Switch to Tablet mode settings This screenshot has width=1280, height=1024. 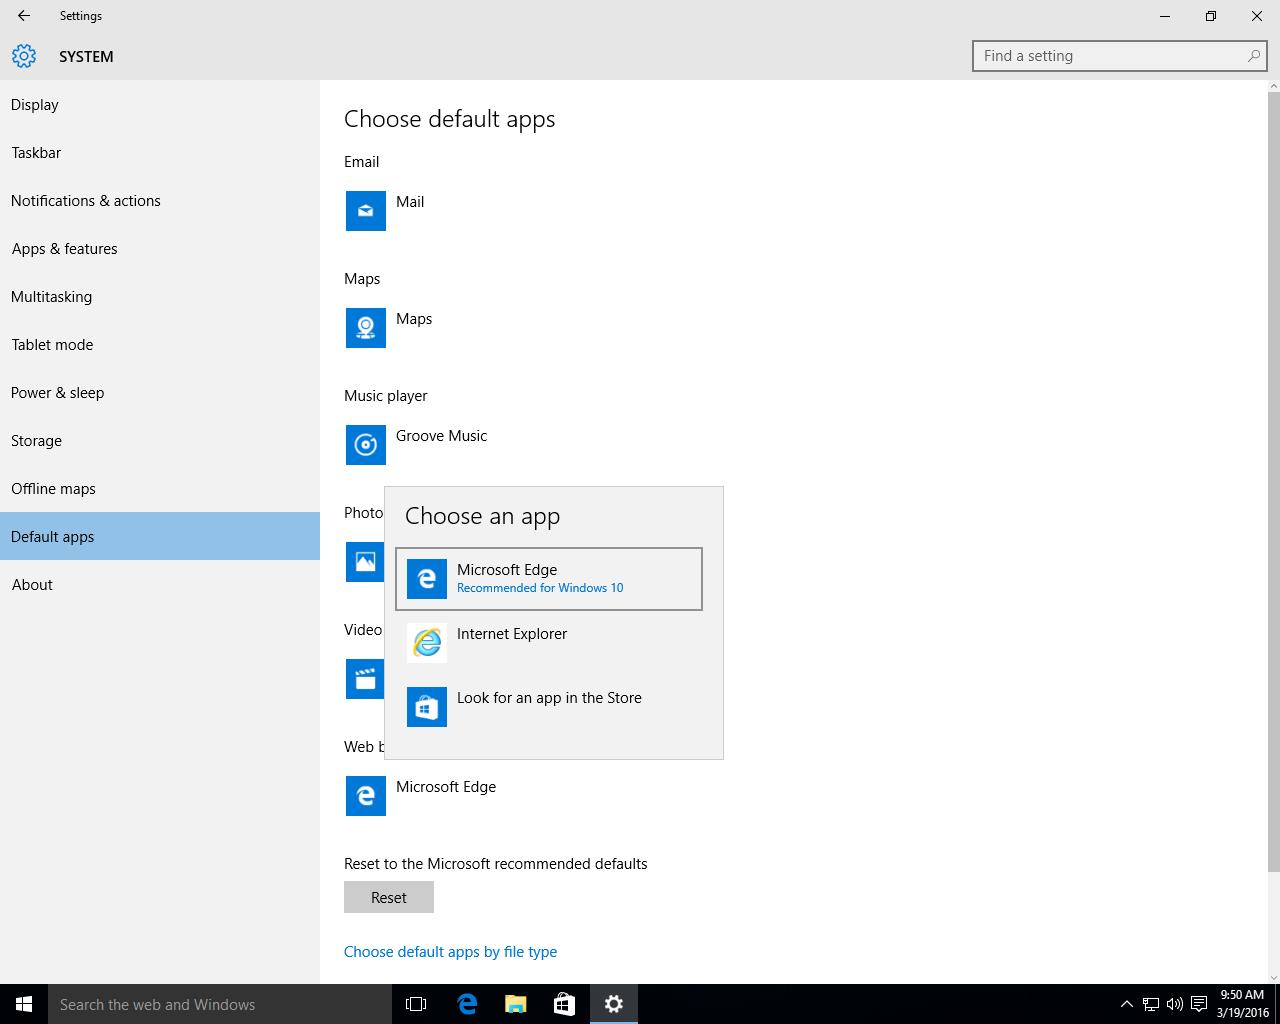(160, 345)
